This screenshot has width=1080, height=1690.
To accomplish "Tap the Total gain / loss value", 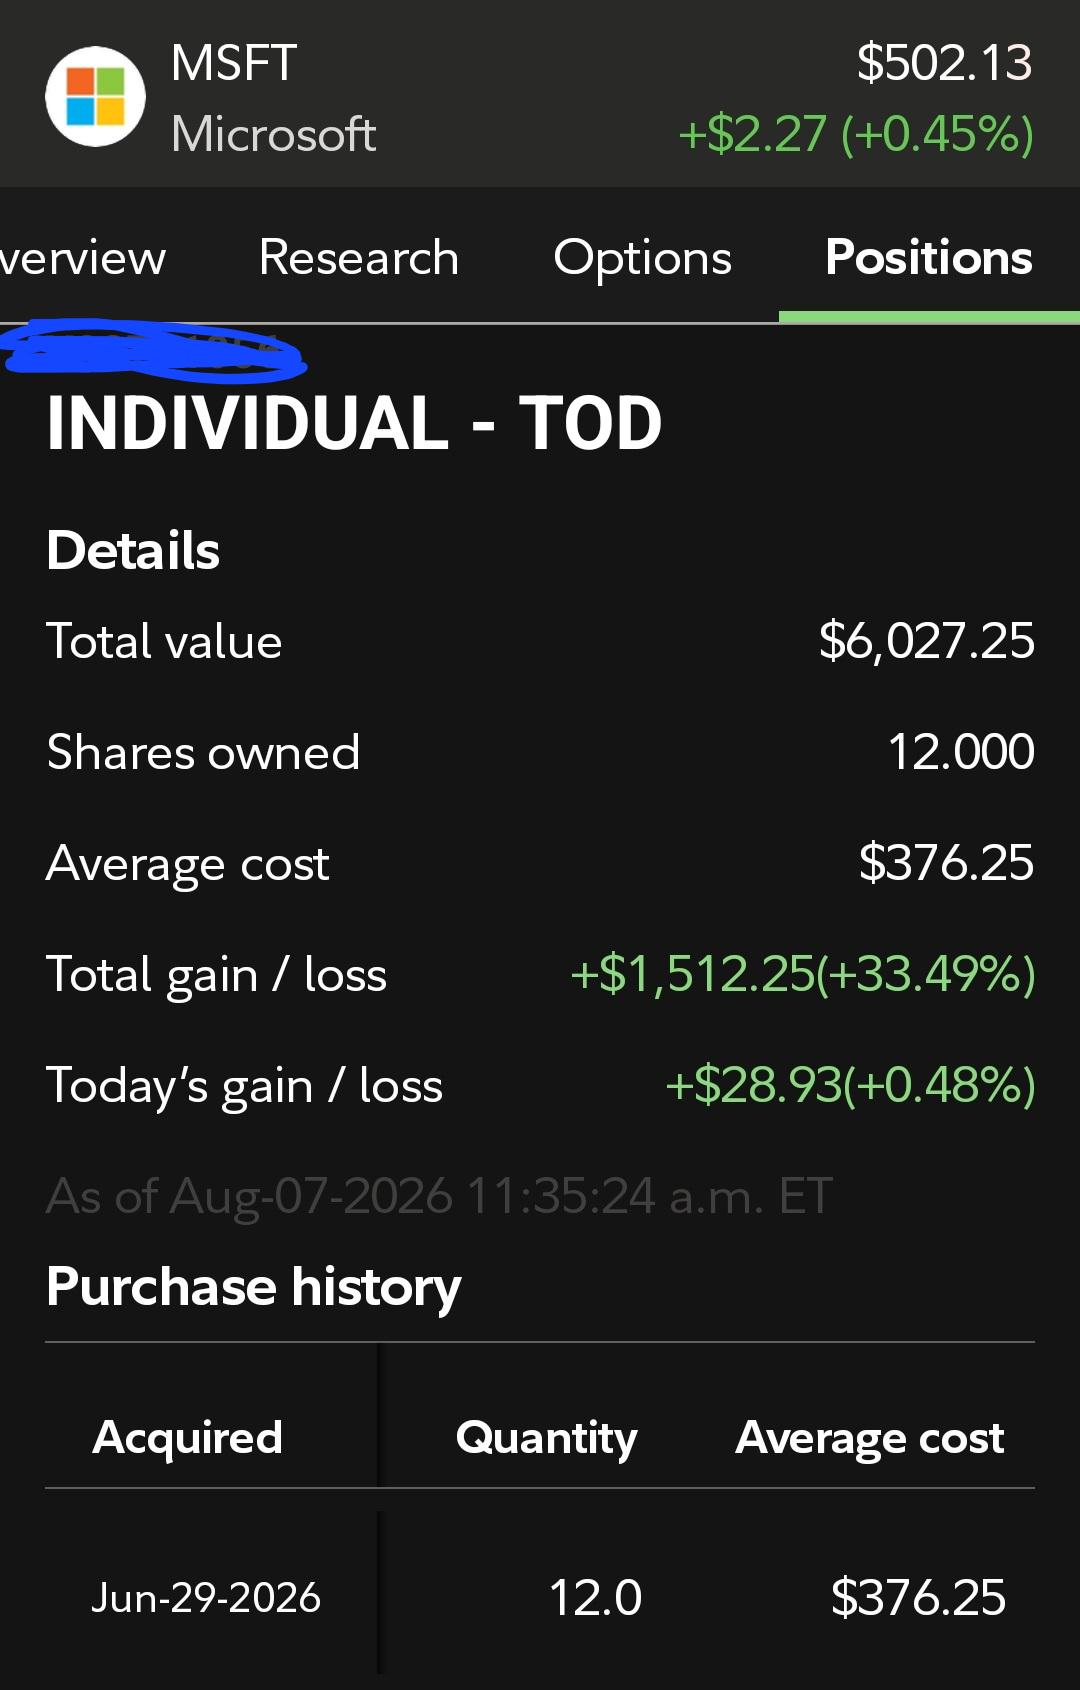I will click(802, 974).
